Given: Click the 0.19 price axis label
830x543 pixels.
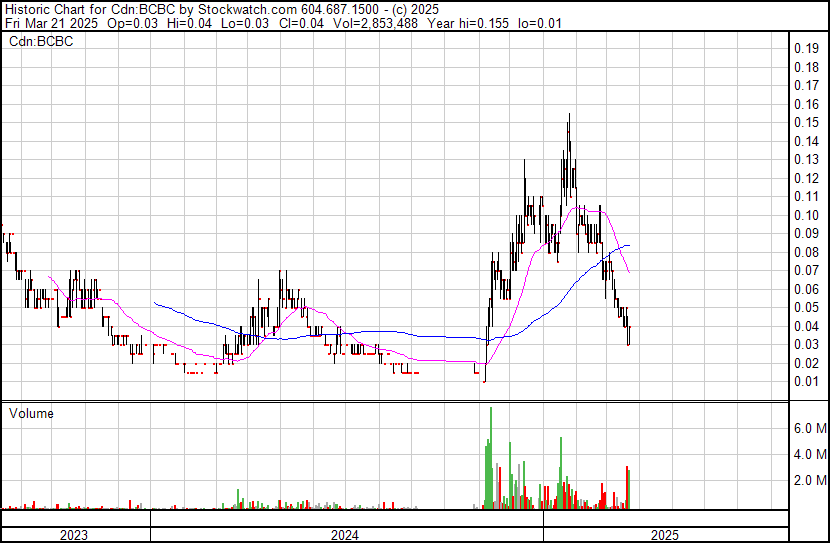Looking at the screenshot, I should tap(806, 48).
